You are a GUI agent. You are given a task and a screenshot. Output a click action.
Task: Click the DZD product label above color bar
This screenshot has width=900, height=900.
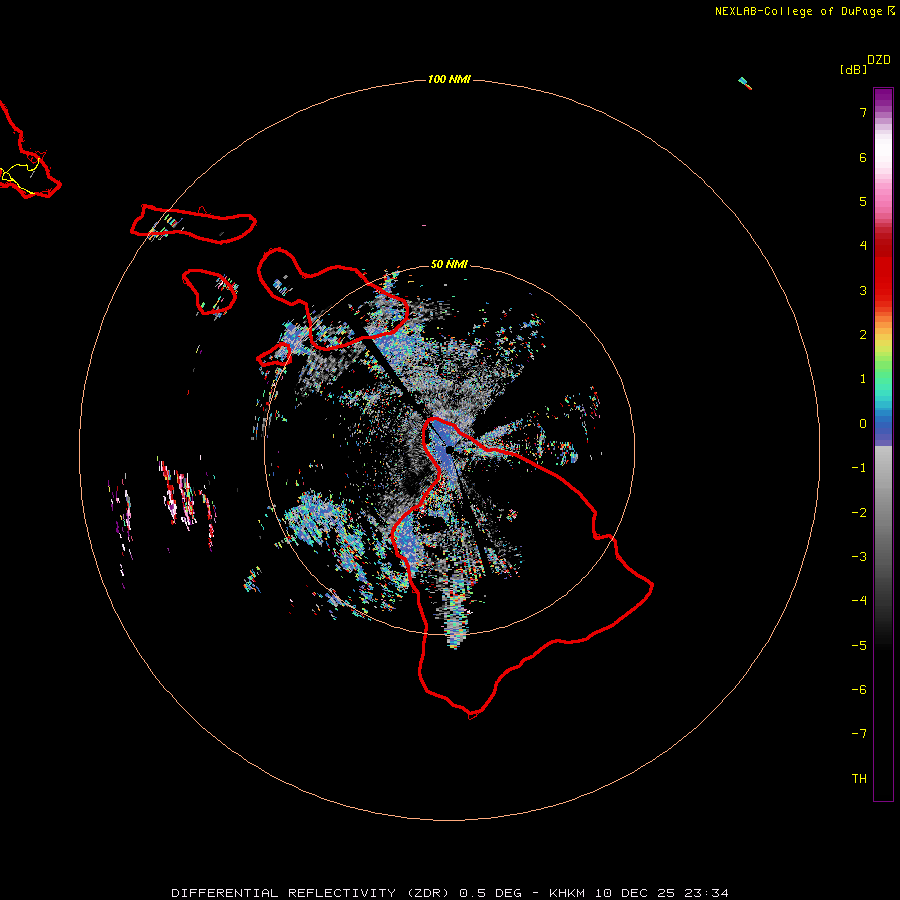879,60
